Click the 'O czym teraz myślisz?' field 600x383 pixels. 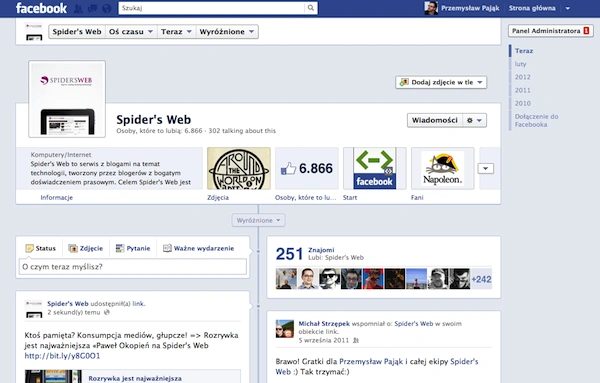point(133,267)
